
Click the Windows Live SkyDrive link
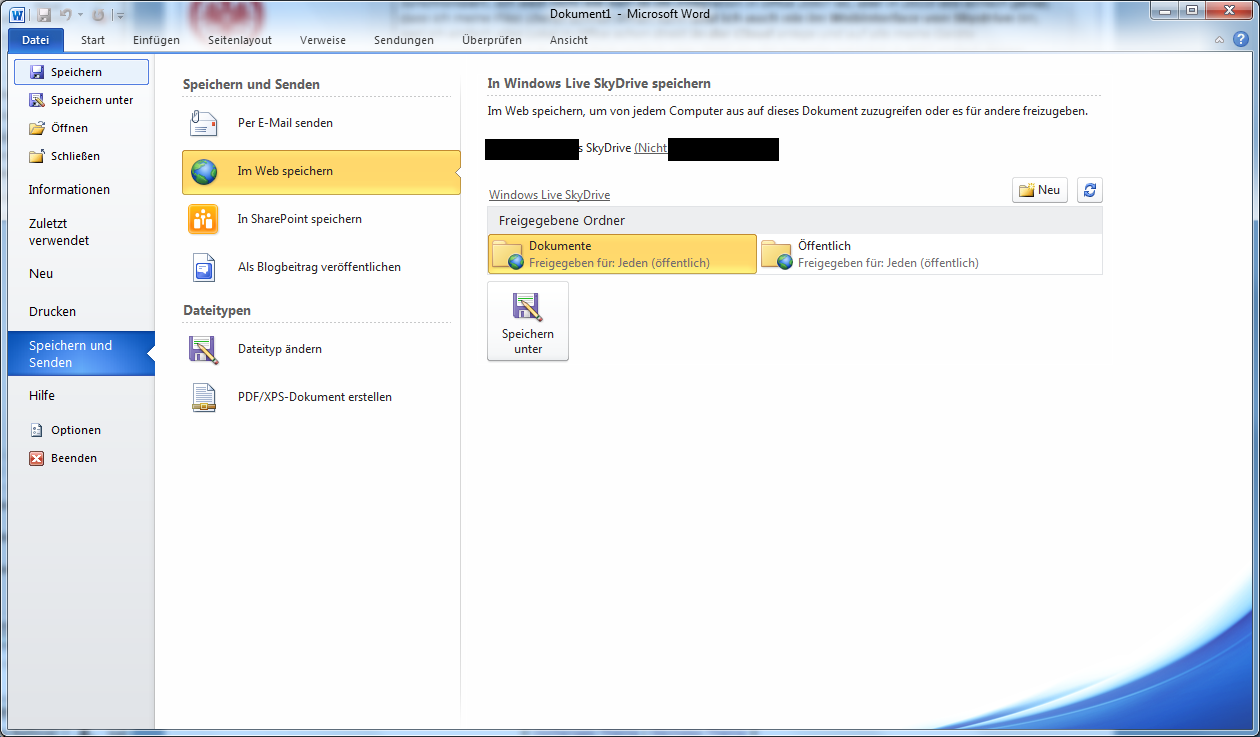pyautogui.click(x=549, y=195)
